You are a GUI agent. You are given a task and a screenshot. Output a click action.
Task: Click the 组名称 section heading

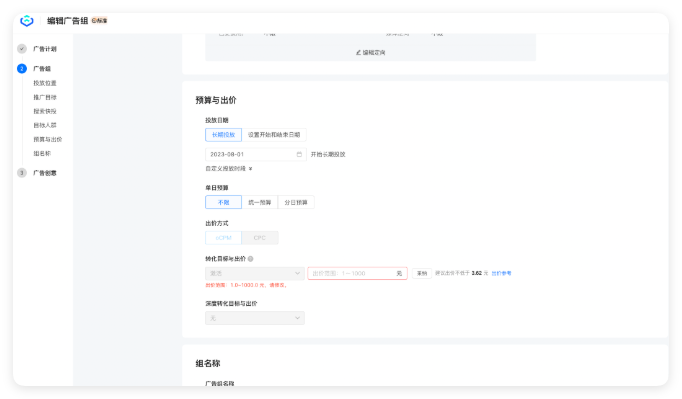click(208, 363)
